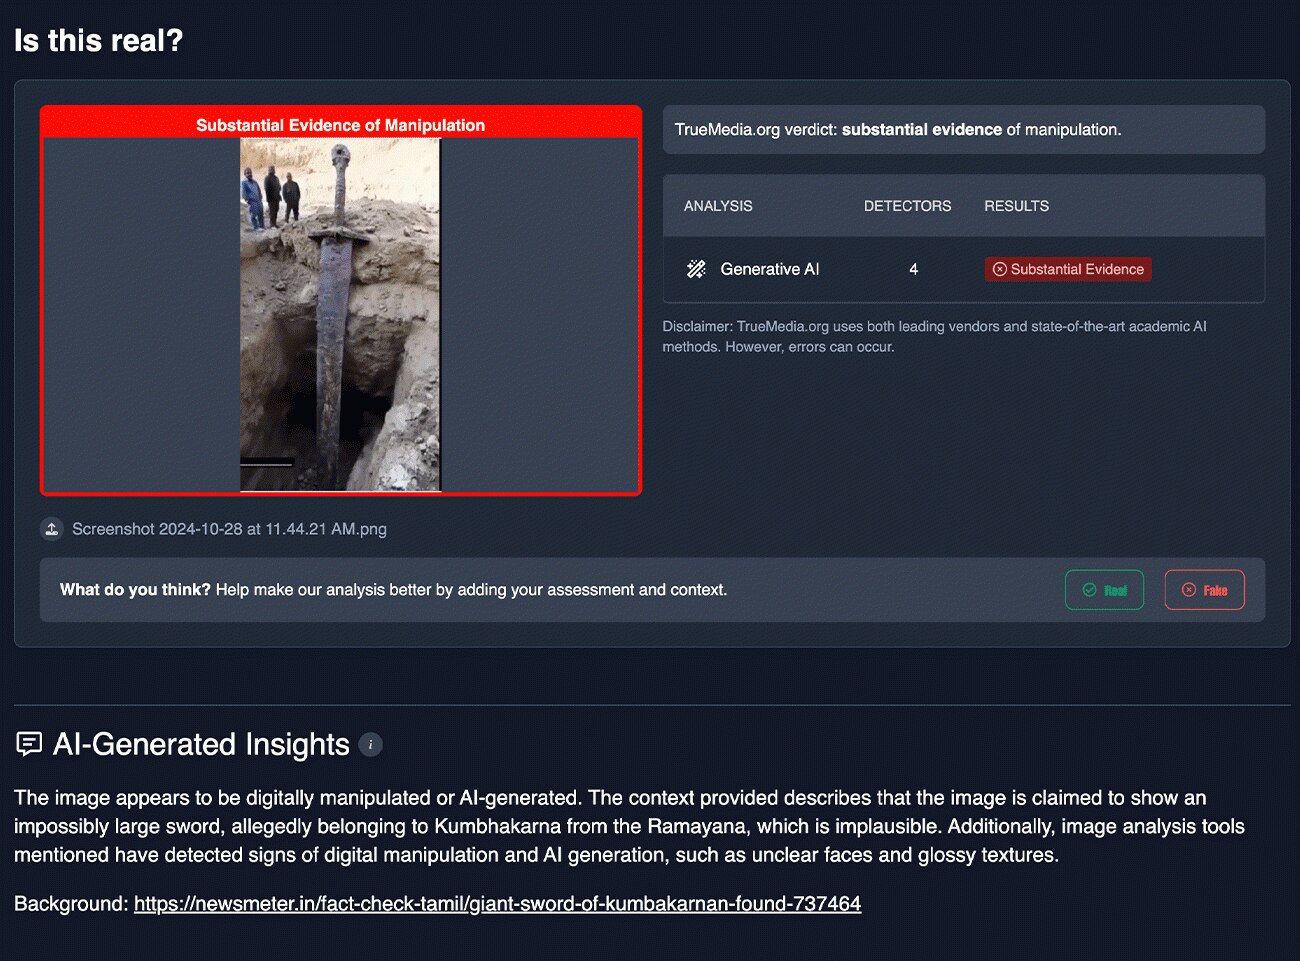Click the upload icon next to screenshot filename

[x=52, y=529]
